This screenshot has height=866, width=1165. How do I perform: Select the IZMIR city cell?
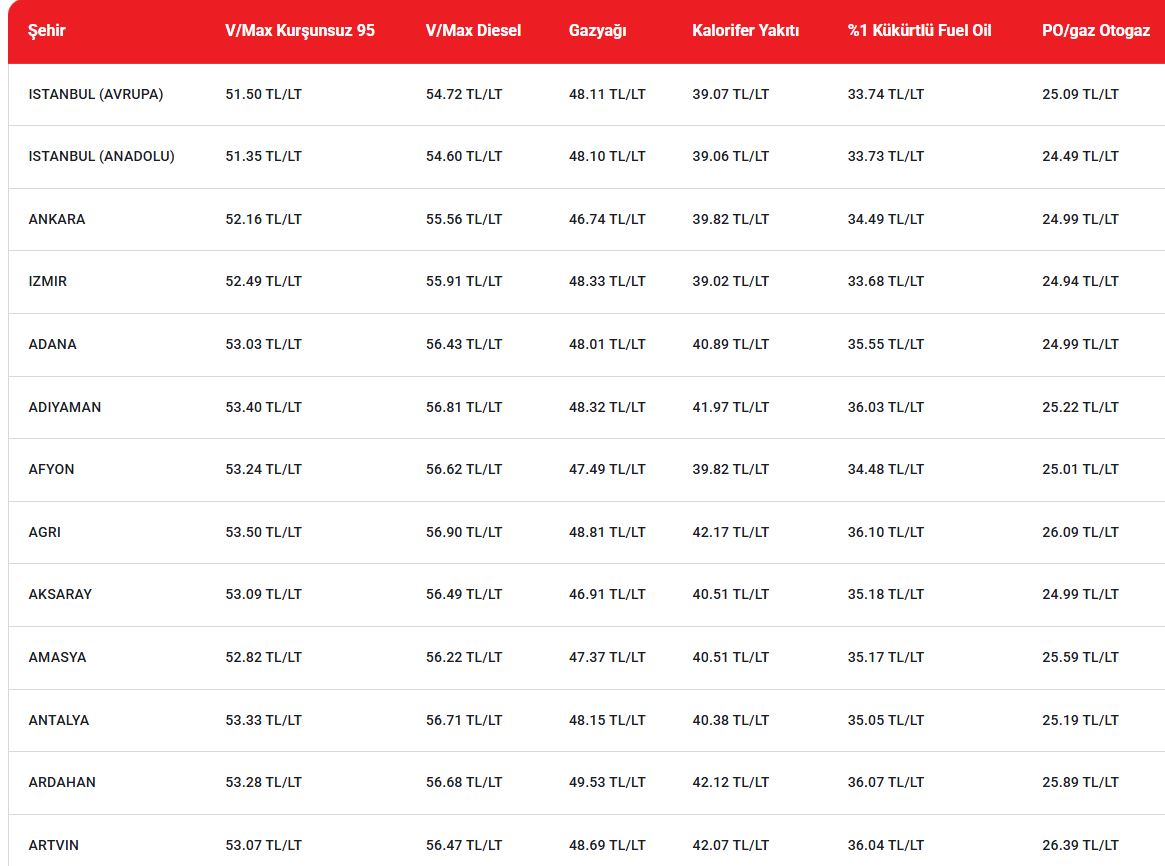(48, 281)
